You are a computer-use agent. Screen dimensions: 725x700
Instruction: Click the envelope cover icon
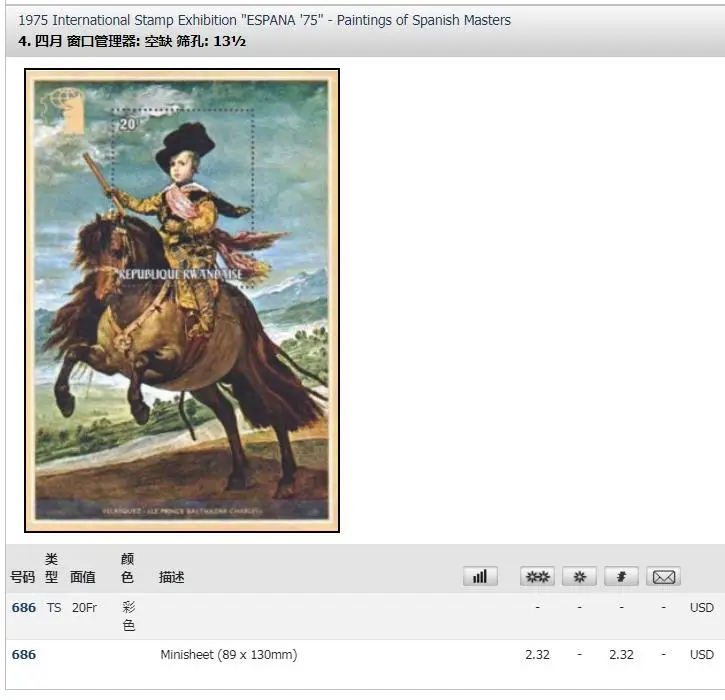[664, 576]
